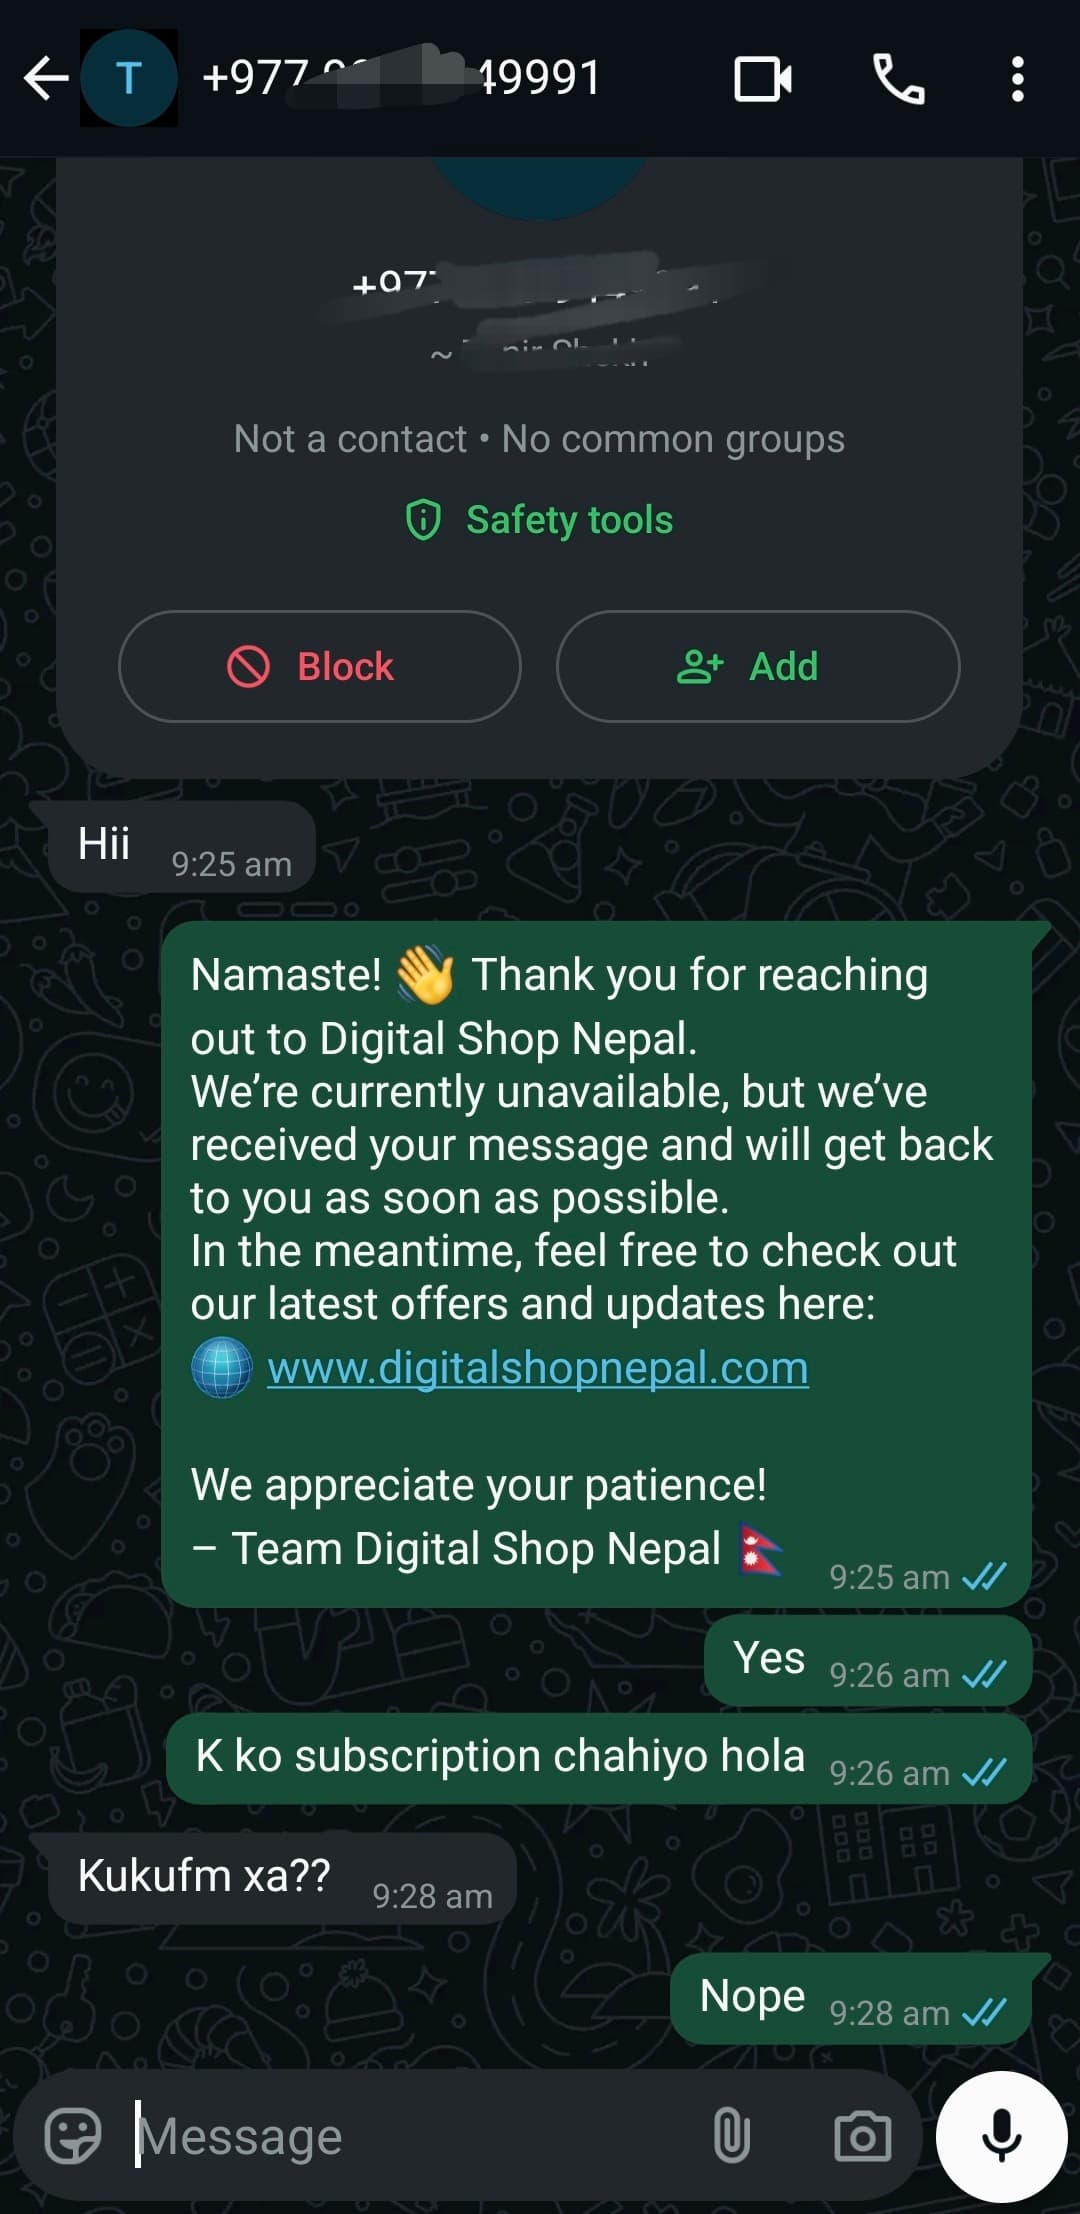Screen dimensions: 1080x2214
Task: Start a voice call
Action: tap(899, 79)
